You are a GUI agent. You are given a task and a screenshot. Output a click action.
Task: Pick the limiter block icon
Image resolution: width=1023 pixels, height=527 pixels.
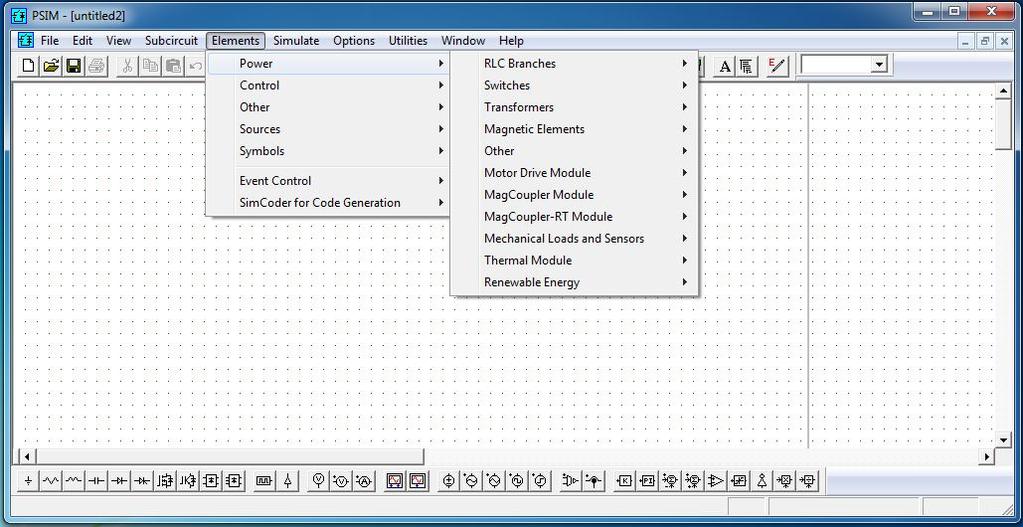coord(739,481)
